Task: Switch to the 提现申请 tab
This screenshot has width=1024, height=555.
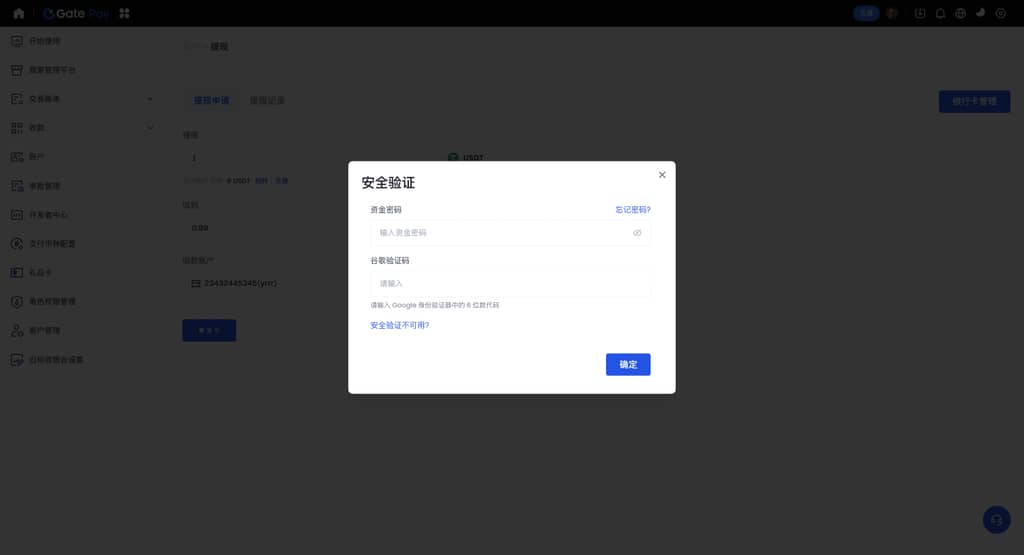Action: (212, 101)
